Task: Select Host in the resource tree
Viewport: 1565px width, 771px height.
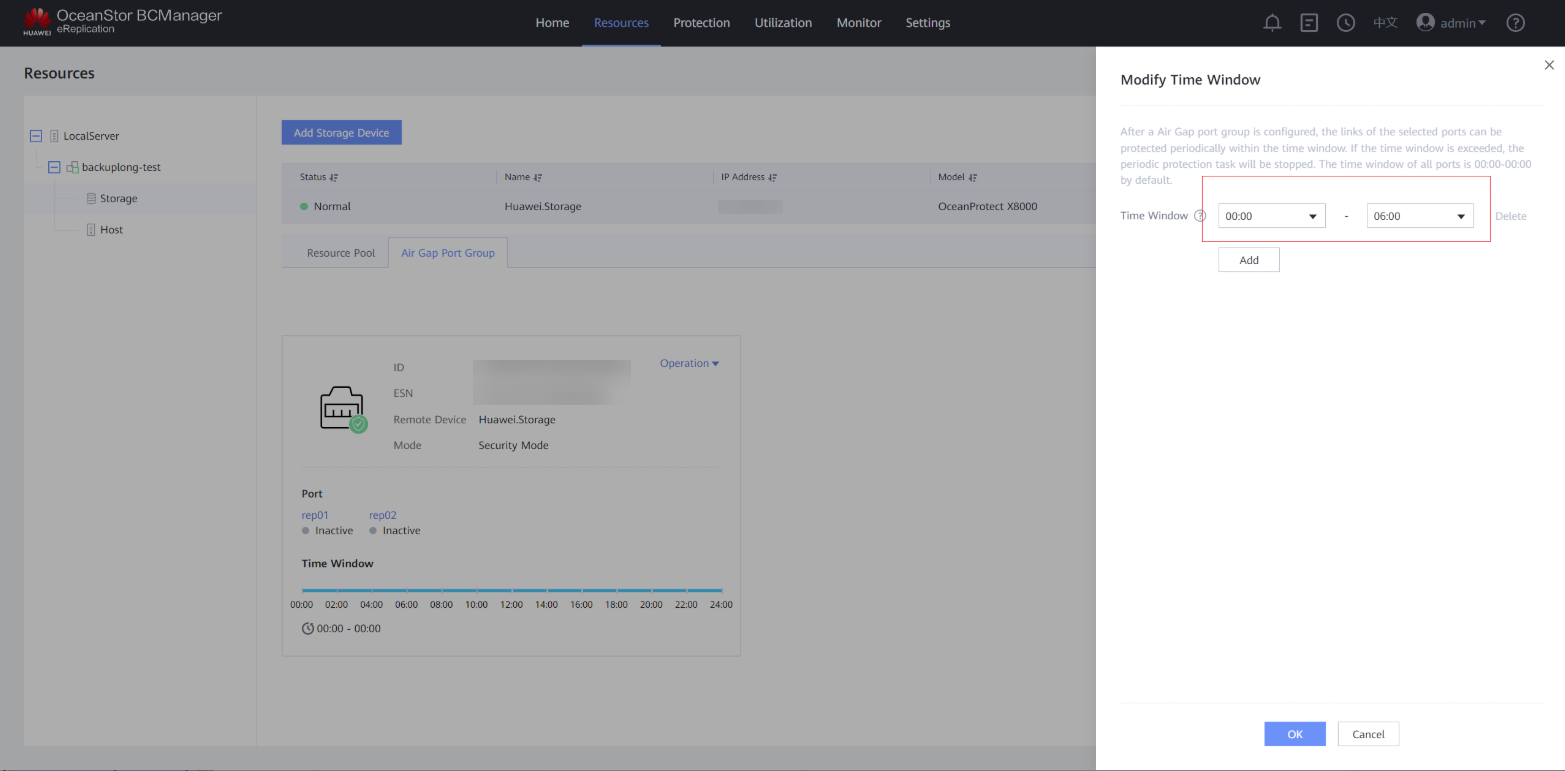Action: pos(111,230)
